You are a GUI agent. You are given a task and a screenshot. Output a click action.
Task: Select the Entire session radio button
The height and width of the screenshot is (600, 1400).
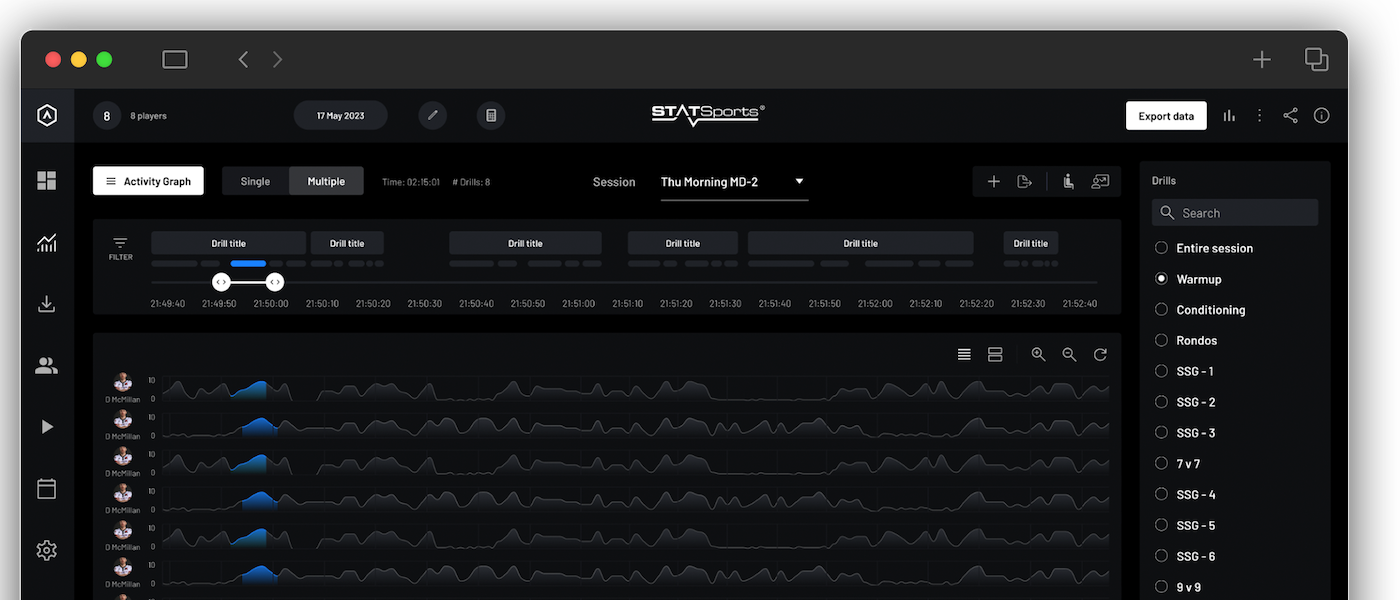click(x=1161, y=248)
